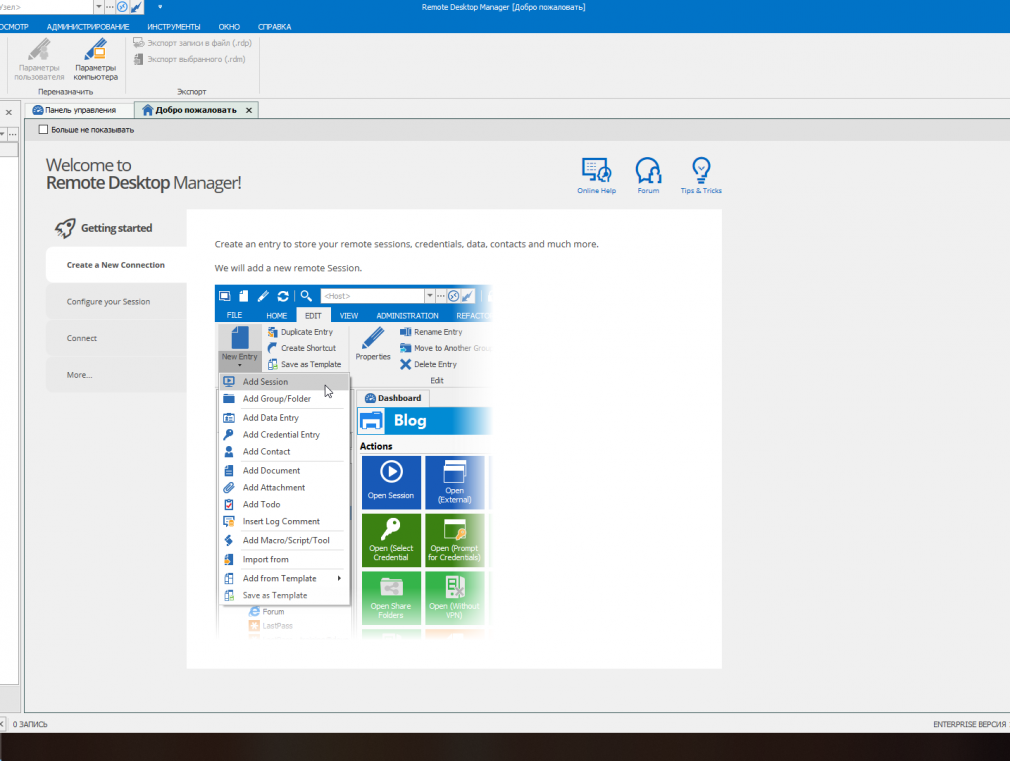1010x761 pixels.
Task: Click Rename Entry in tutorial image ribbon
Action: [x=431, y=332]
